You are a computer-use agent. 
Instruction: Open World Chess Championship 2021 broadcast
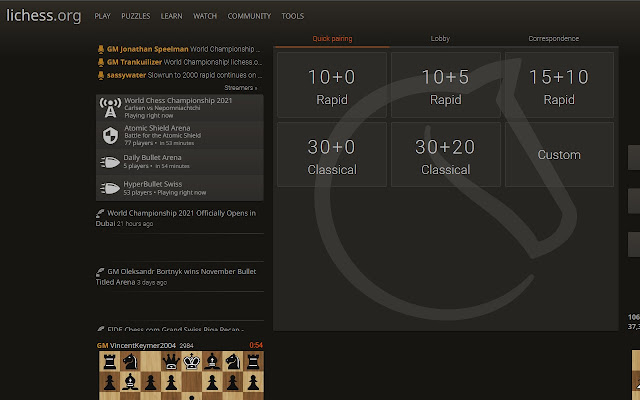180,108
